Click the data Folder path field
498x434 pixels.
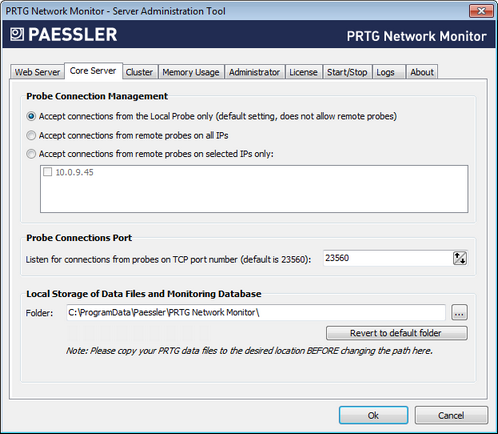[x=256, y=312]
